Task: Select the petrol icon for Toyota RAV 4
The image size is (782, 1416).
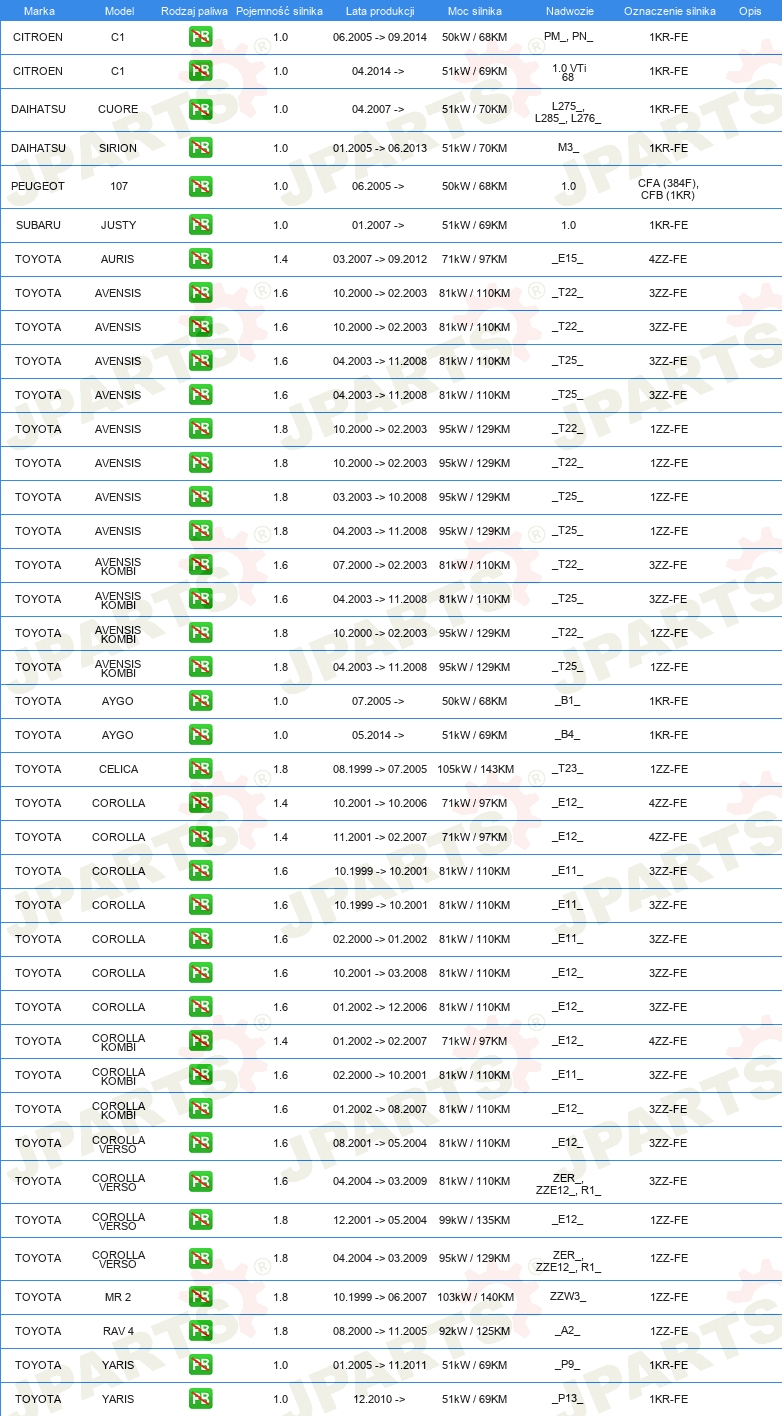Action: [200, 1331]
